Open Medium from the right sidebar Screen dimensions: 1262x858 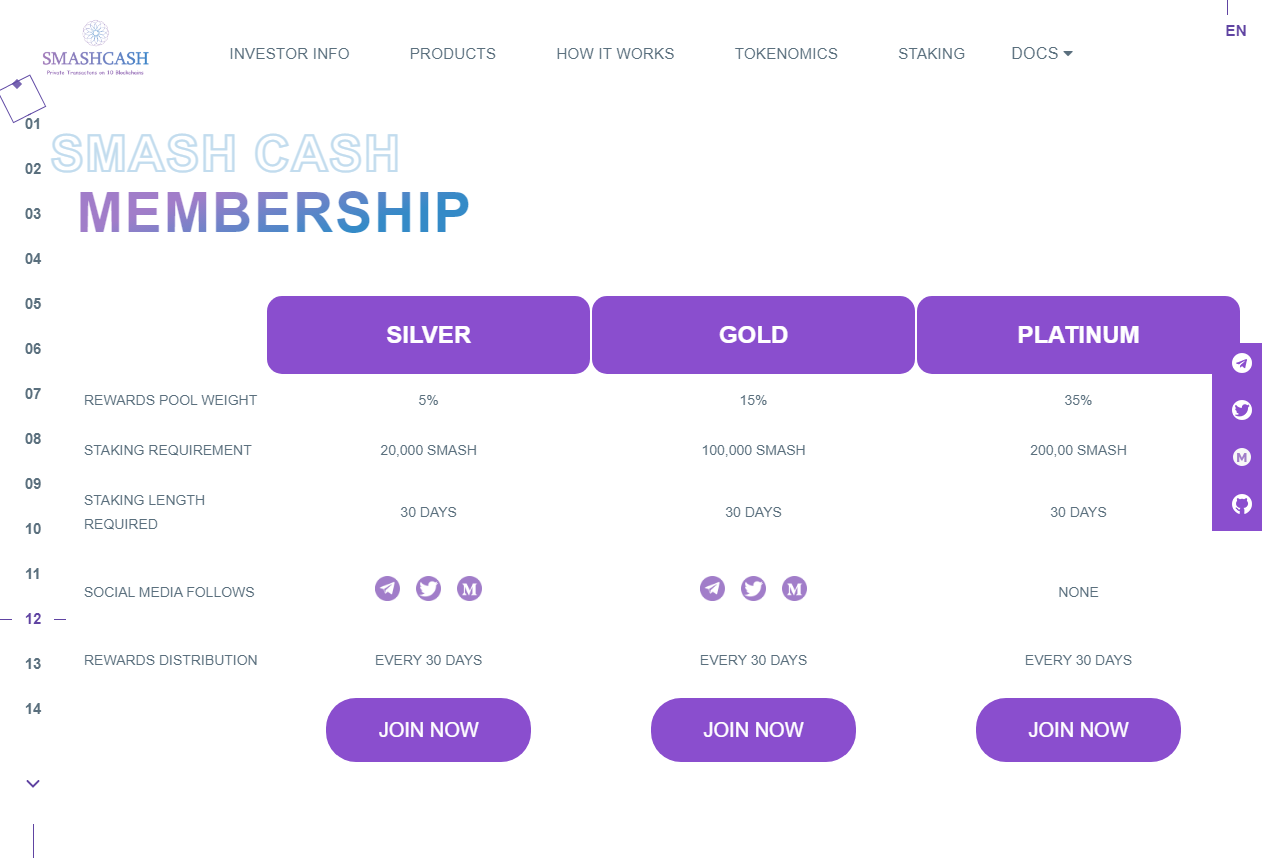click(x=1242, y=457)
